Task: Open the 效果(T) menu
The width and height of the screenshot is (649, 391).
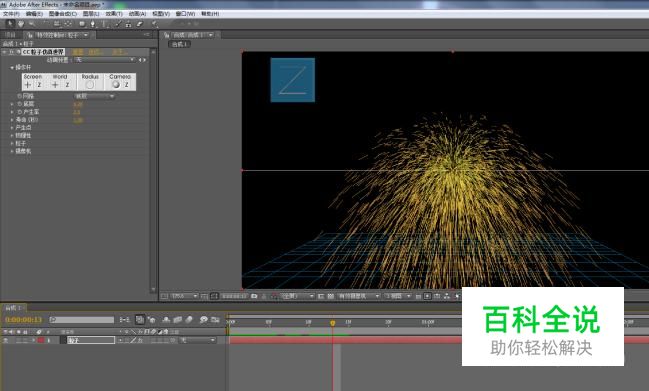Action: 114,14
